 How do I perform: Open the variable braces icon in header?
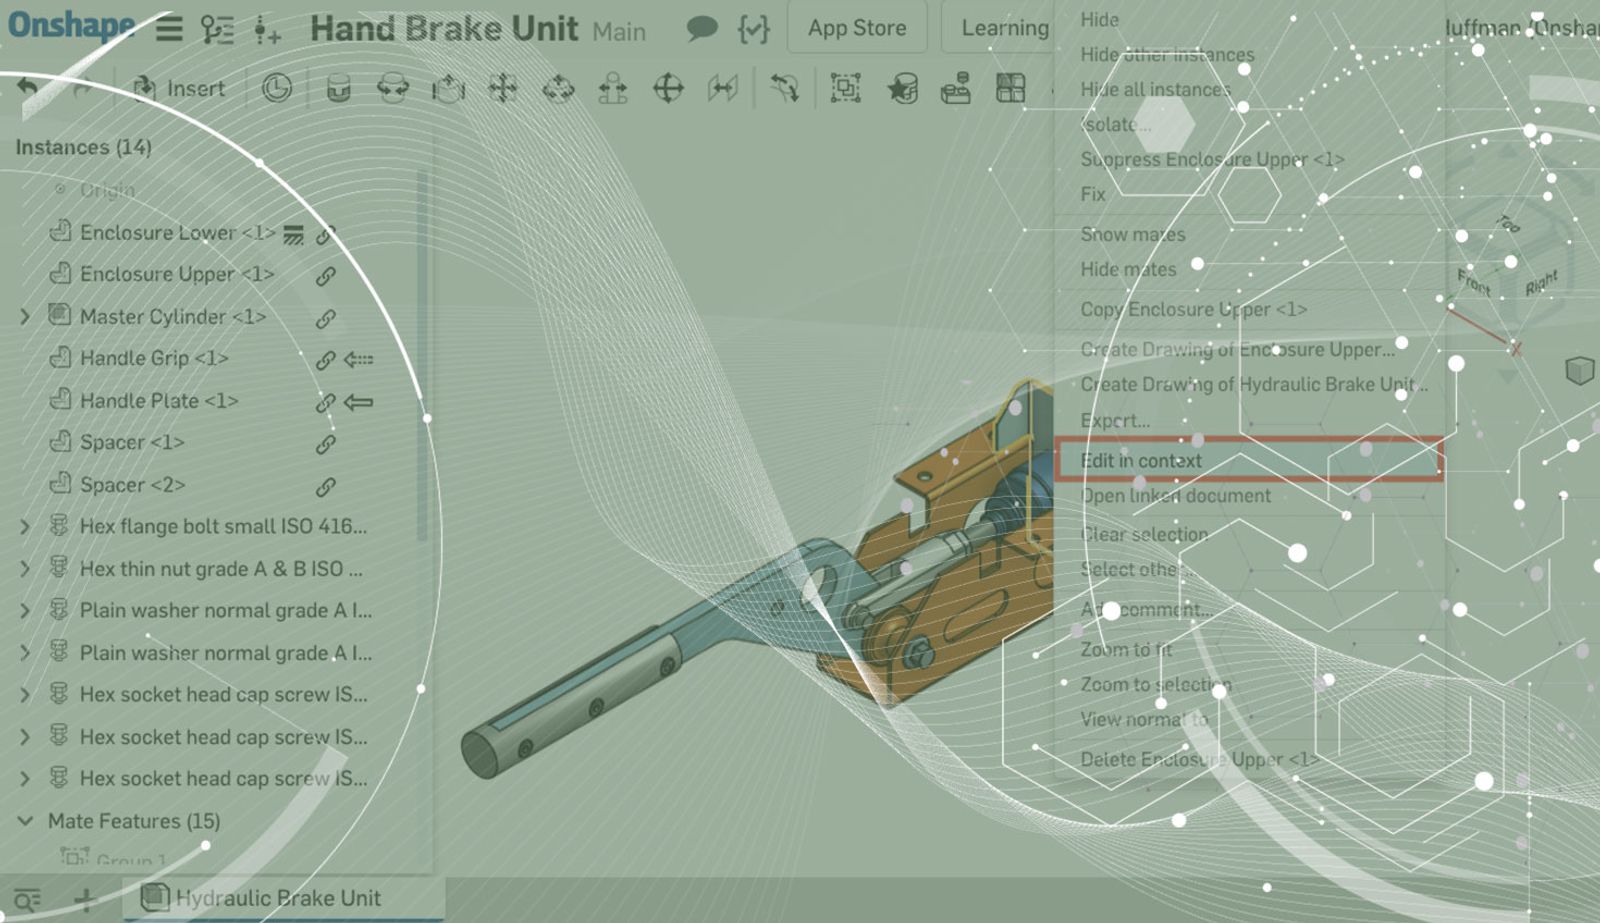coord(753,28)
